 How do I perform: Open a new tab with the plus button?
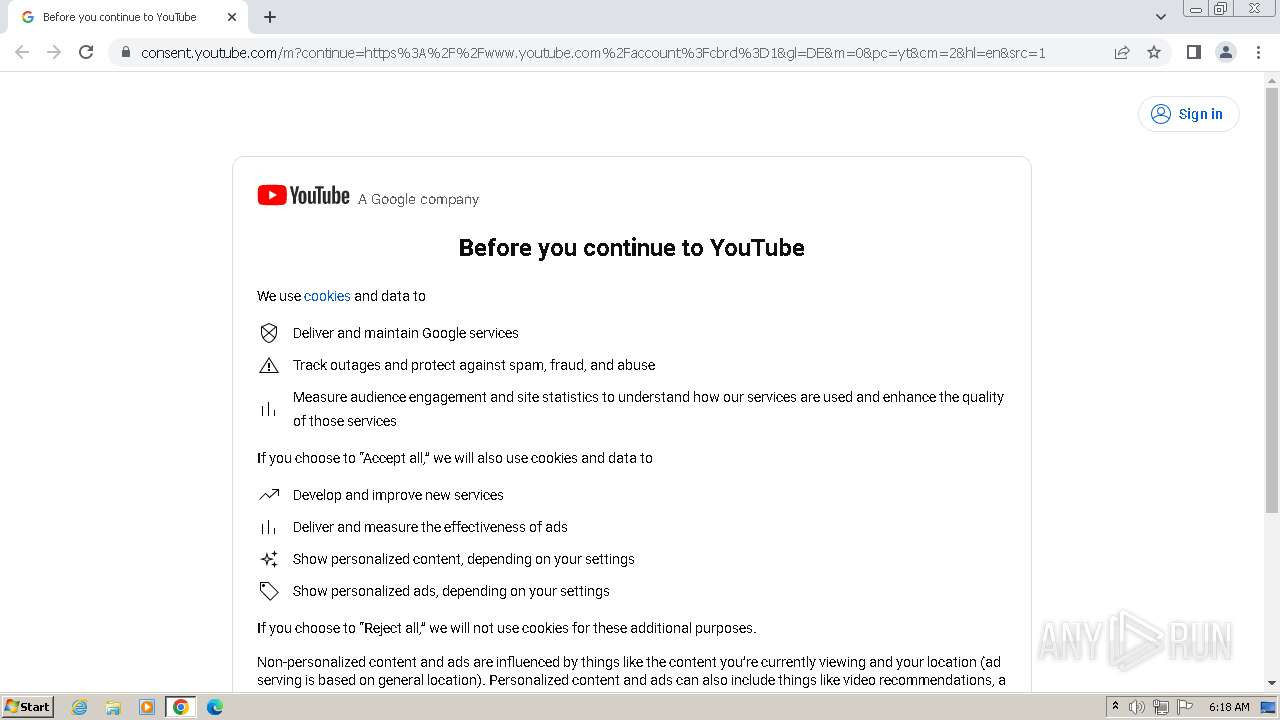pyautogui.click(x=270, y=17)
